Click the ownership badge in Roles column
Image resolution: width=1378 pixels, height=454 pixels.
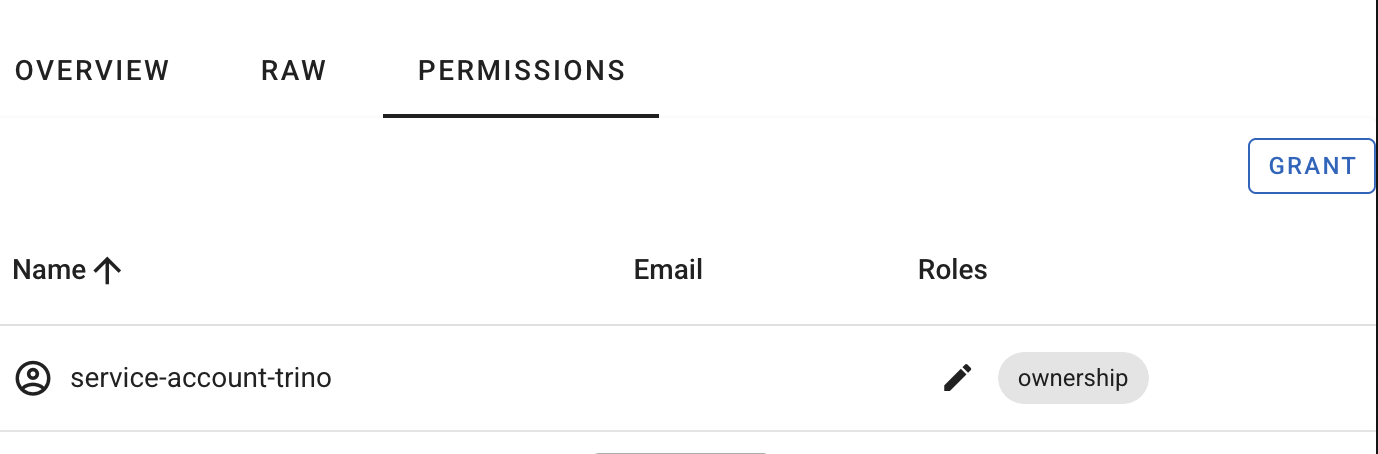coord(1072,378)
